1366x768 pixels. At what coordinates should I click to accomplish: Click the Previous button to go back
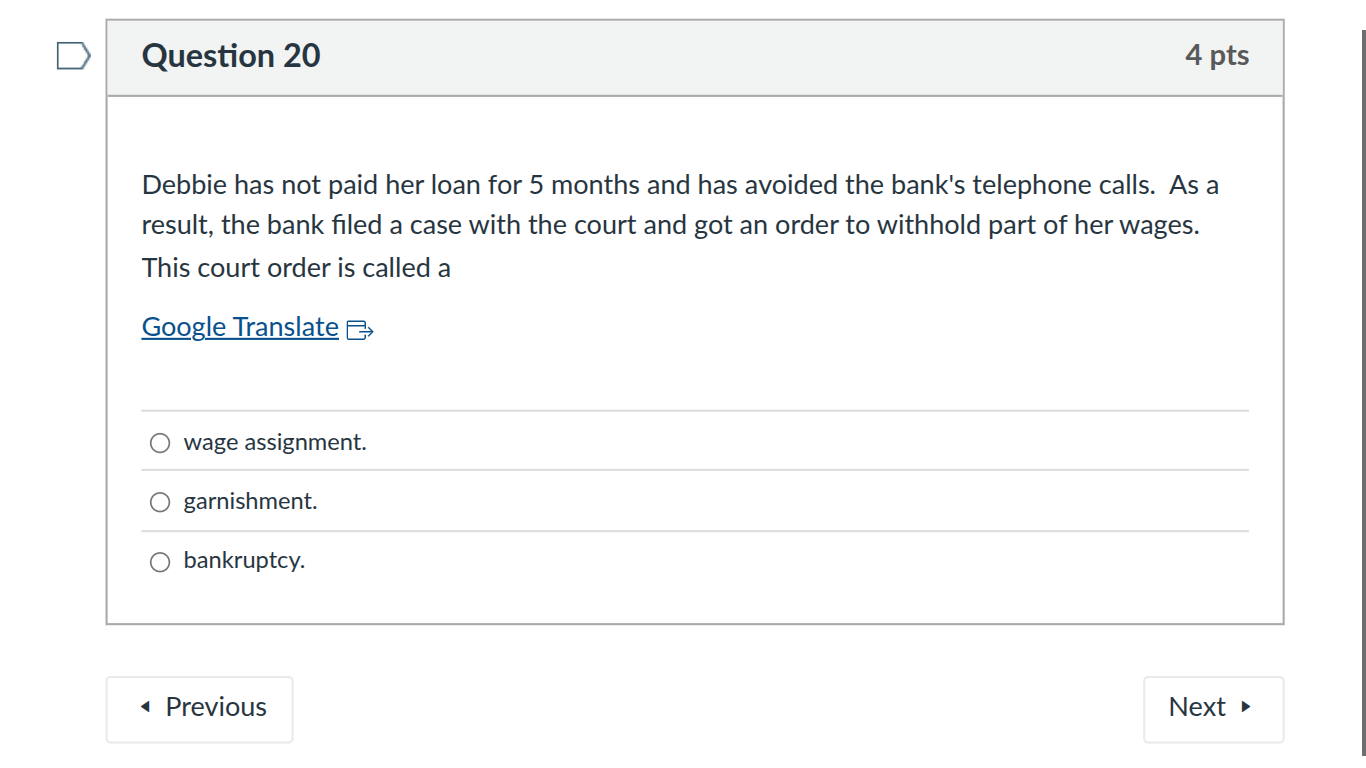199,707
